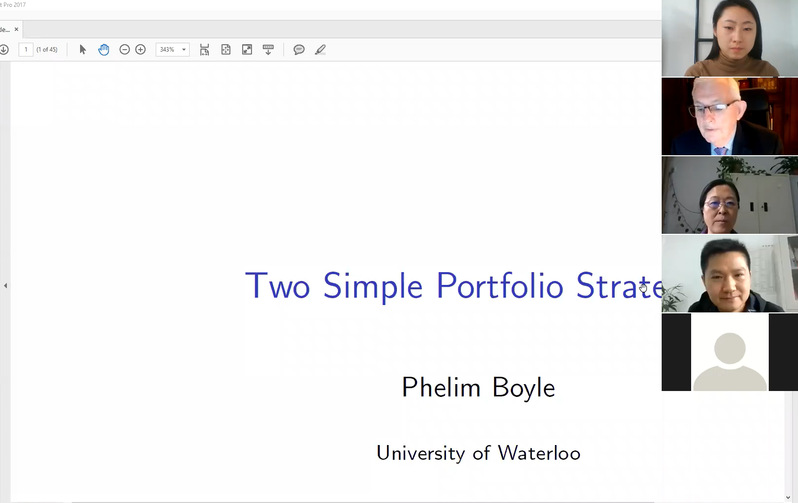Go to the next page arrow
This screenshot has width=798, height=503.
tap(4, 49)
